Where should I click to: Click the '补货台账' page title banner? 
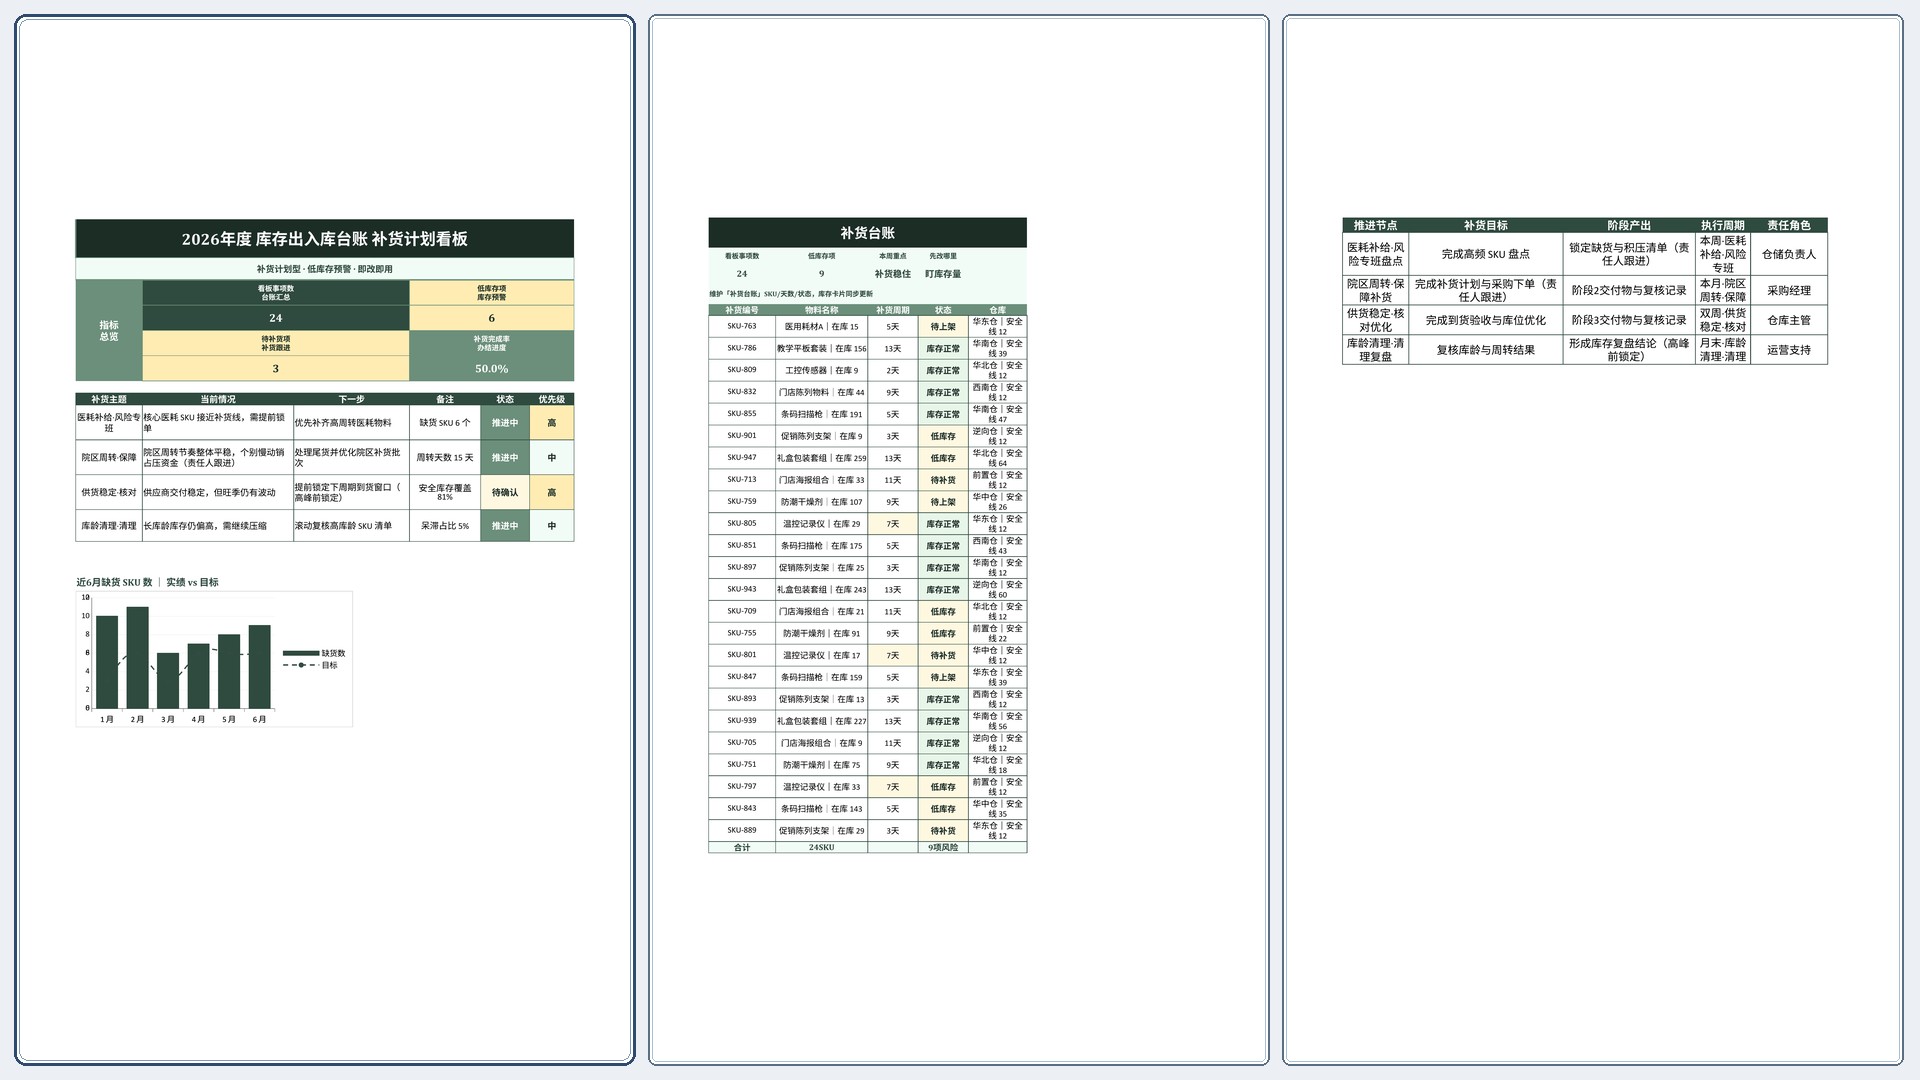[x=867, y=233]
